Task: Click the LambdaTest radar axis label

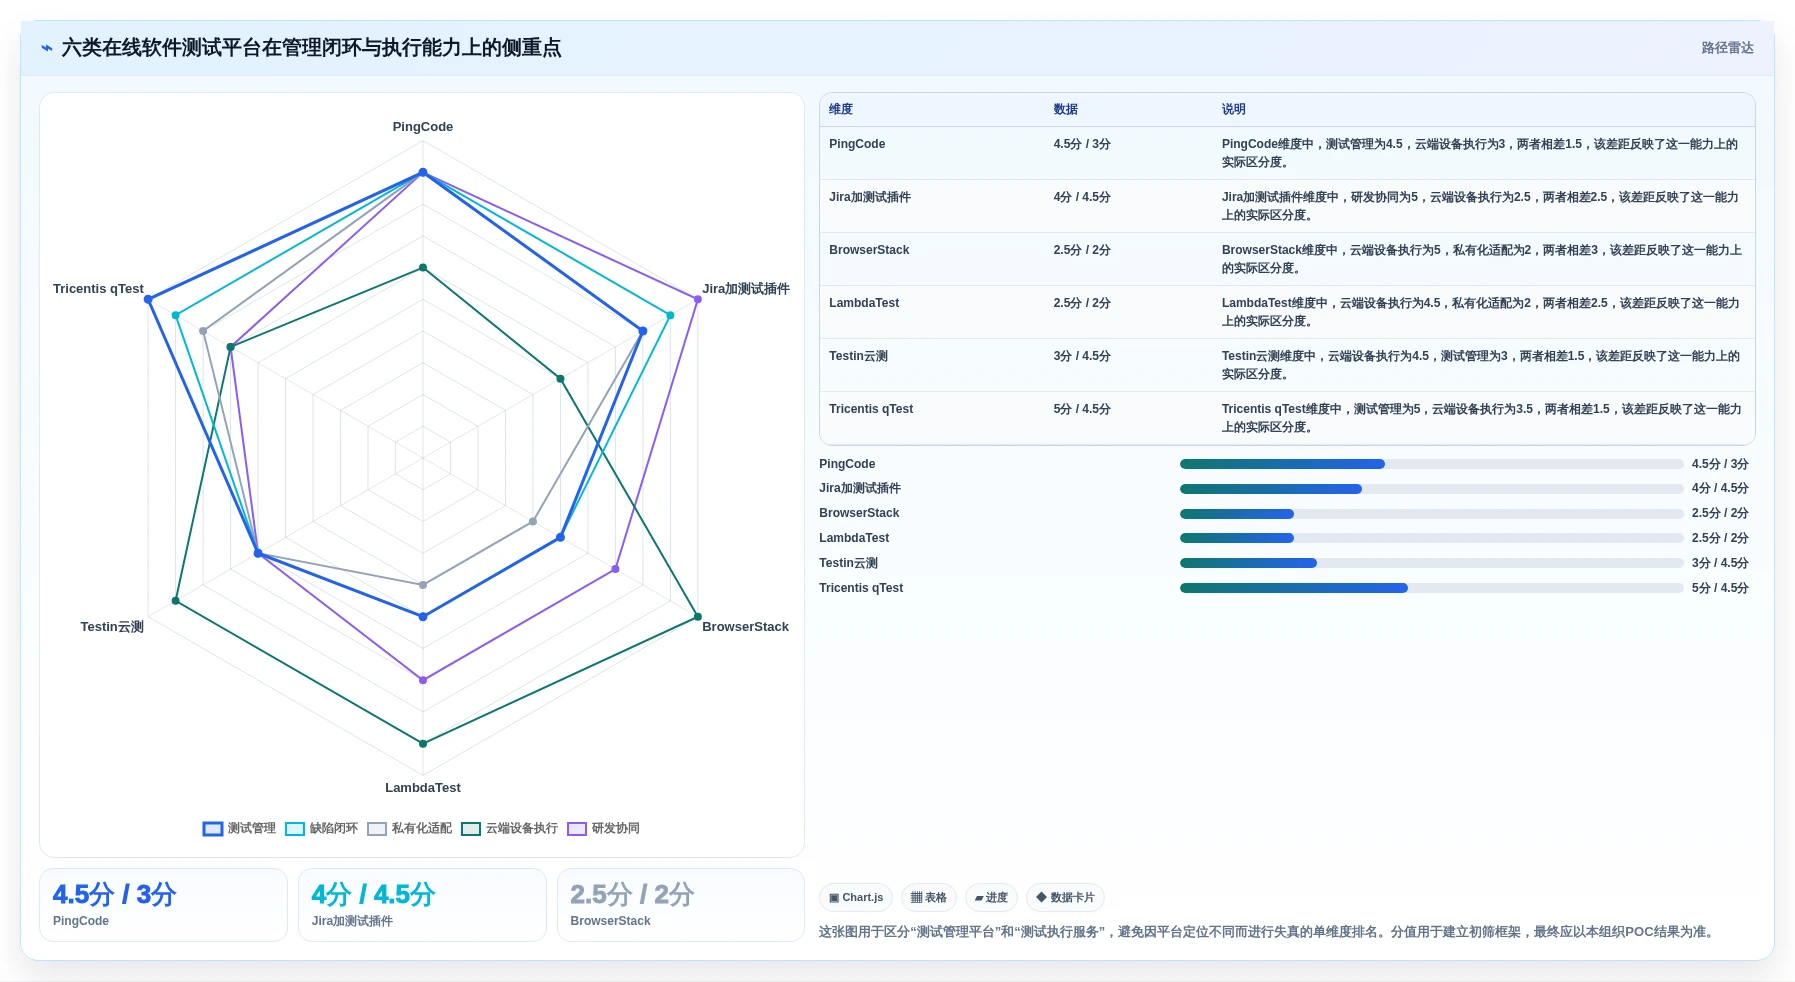Action: (x=423, y=788)
